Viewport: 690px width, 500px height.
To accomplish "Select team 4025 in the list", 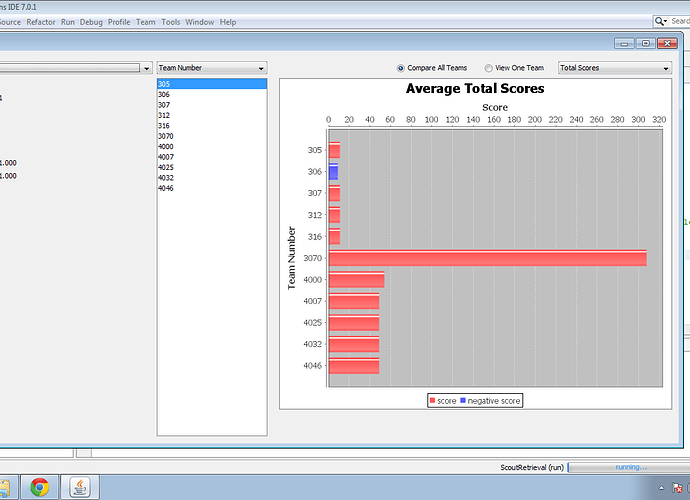I will [x=212, y=167].
